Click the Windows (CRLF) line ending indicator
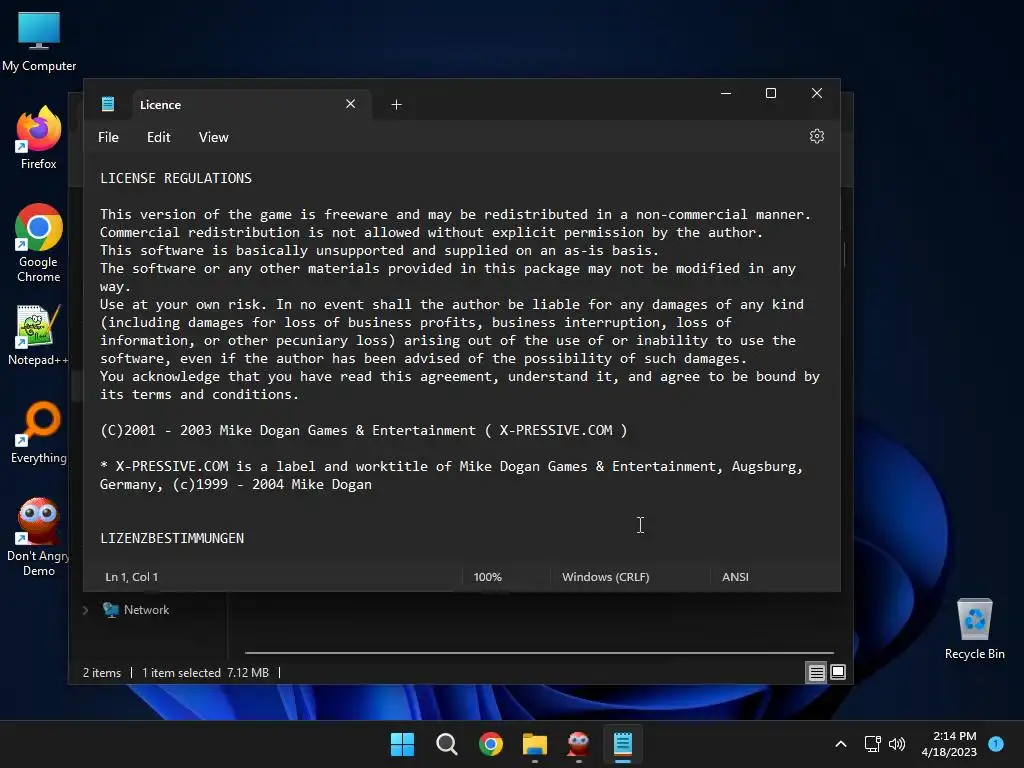 coord(605,577)
